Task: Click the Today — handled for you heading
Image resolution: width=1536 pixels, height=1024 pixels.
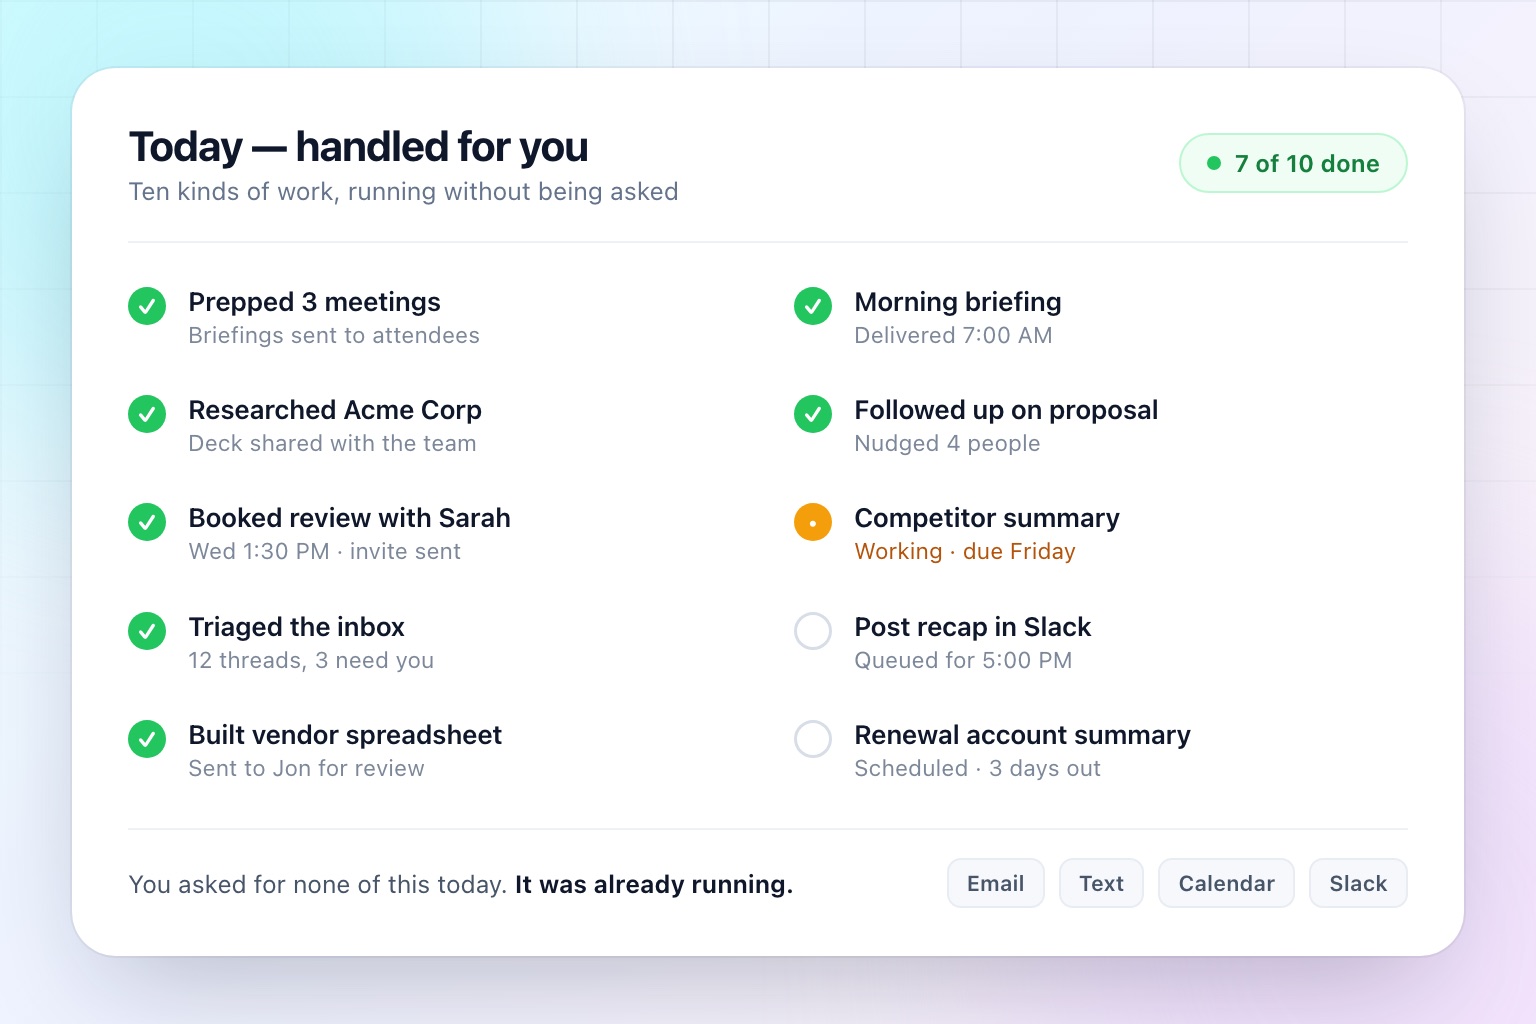Action: point(358,147)
